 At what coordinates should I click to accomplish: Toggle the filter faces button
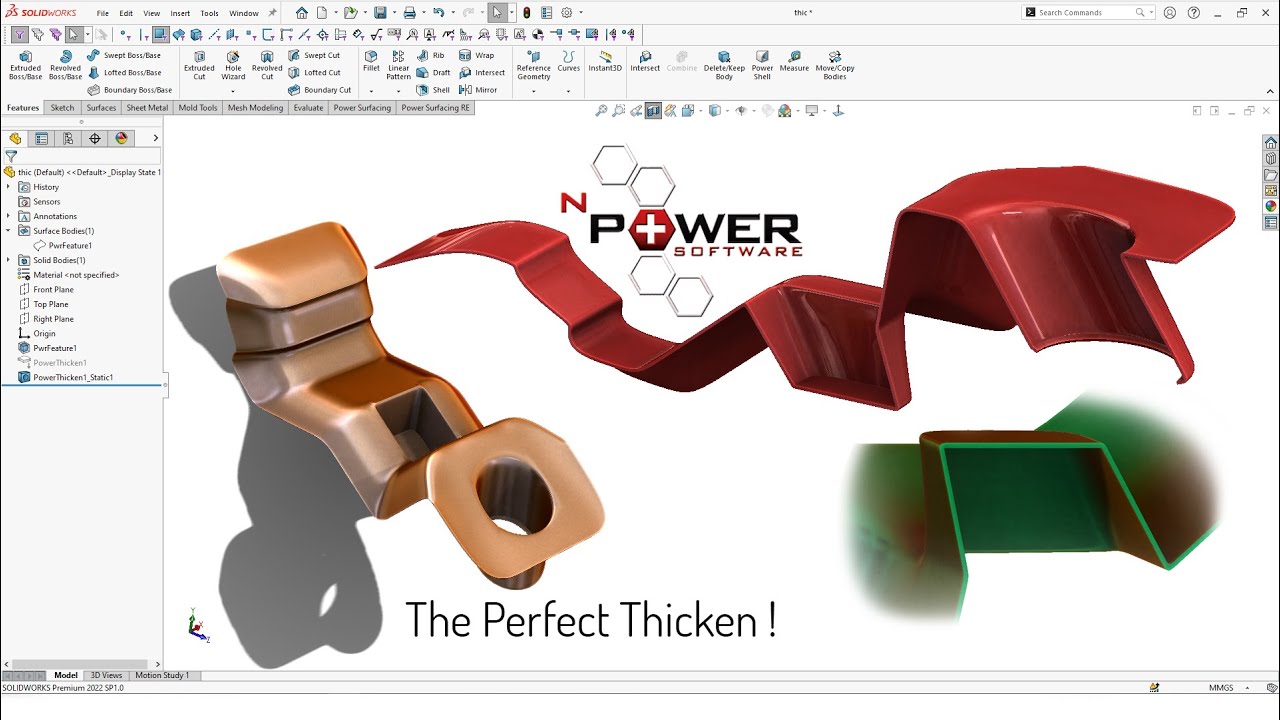click(160, 35)
